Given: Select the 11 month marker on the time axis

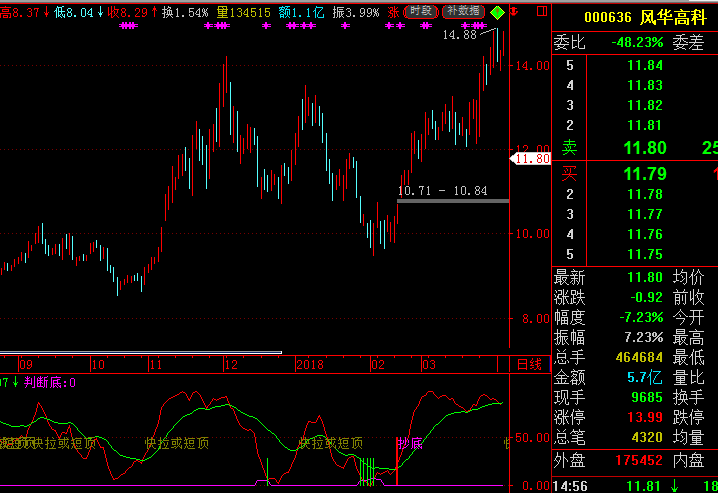Looking at the screenshot, I should tap(156, 365).
